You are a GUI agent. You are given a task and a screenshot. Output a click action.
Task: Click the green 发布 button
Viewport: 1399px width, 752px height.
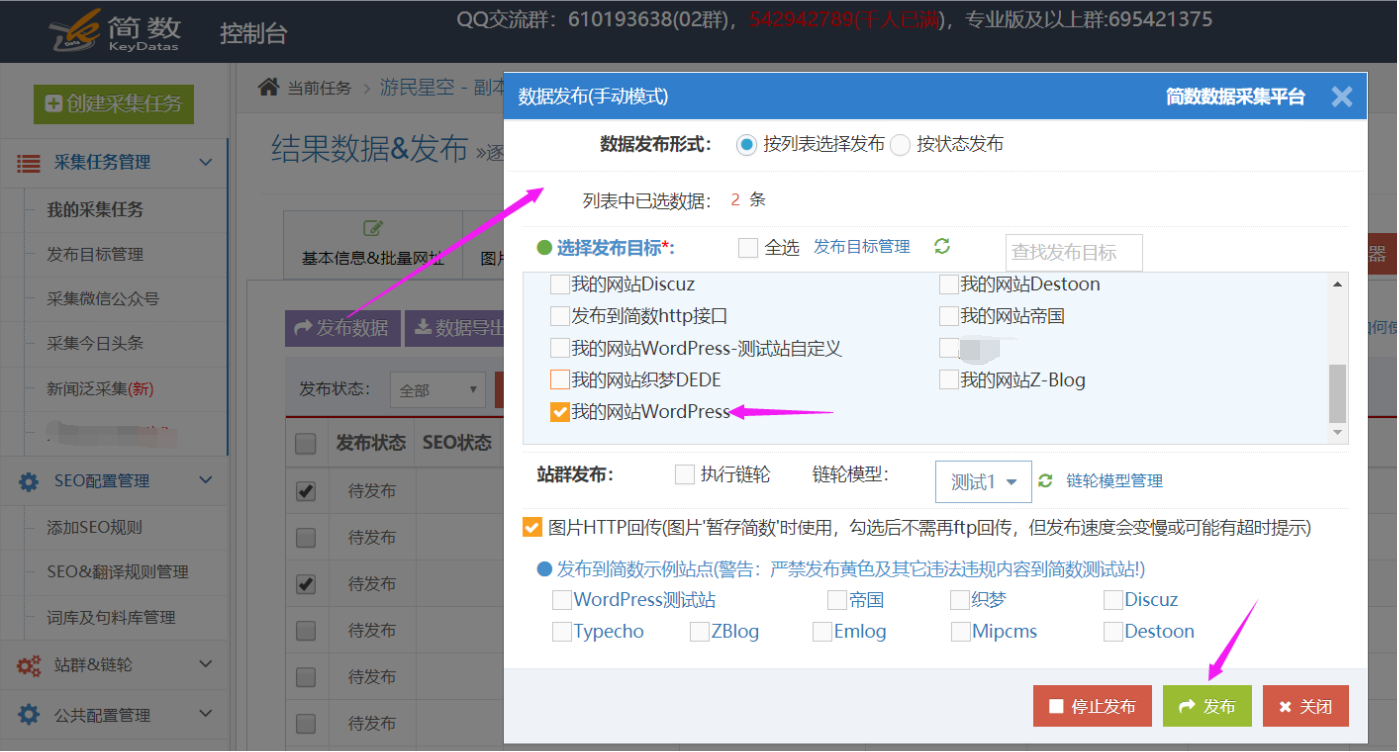(x=1207, y=706)
